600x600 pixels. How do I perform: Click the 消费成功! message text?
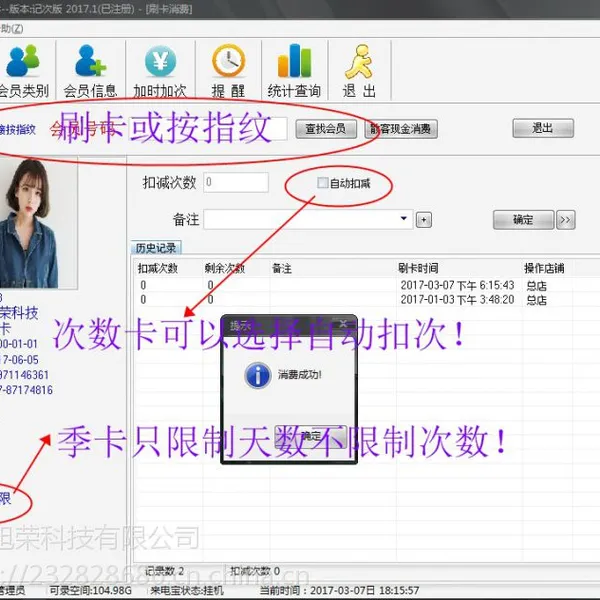point(300,374)
